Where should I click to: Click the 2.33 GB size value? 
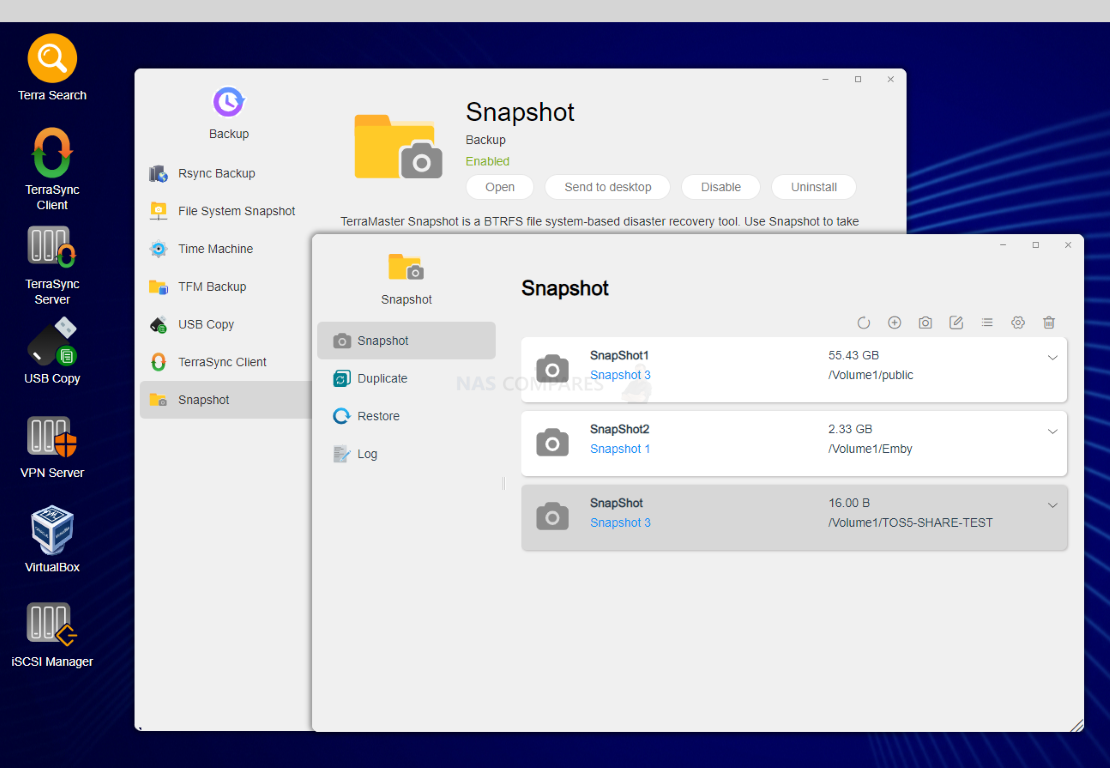point(850,429)
